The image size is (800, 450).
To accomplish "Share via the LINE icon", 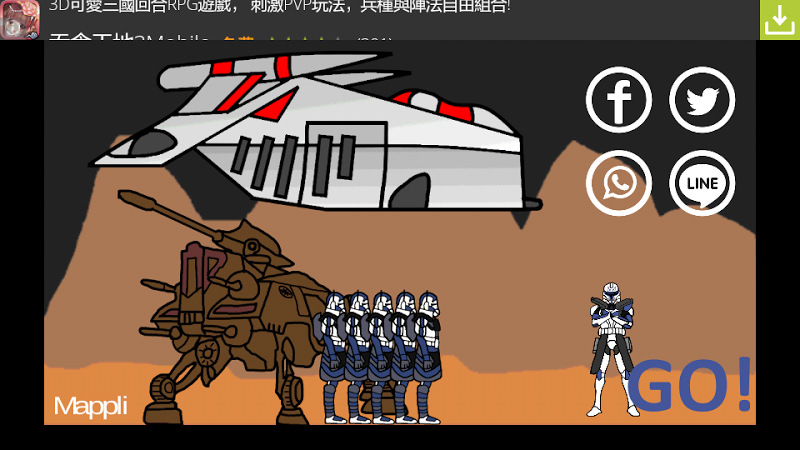I will [x=702, y=183].
